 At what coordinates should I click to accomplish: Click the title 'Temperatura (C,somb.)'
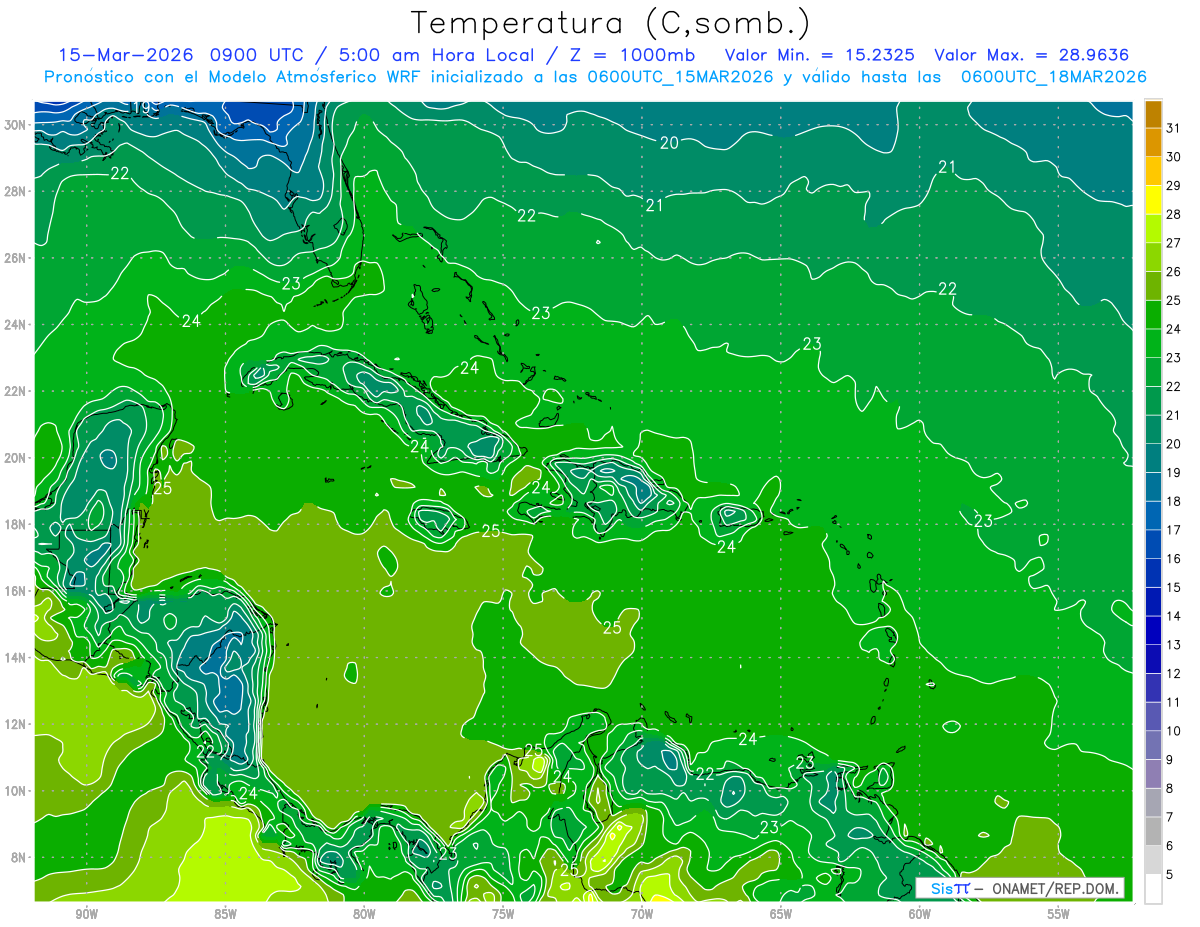[610, 22]
